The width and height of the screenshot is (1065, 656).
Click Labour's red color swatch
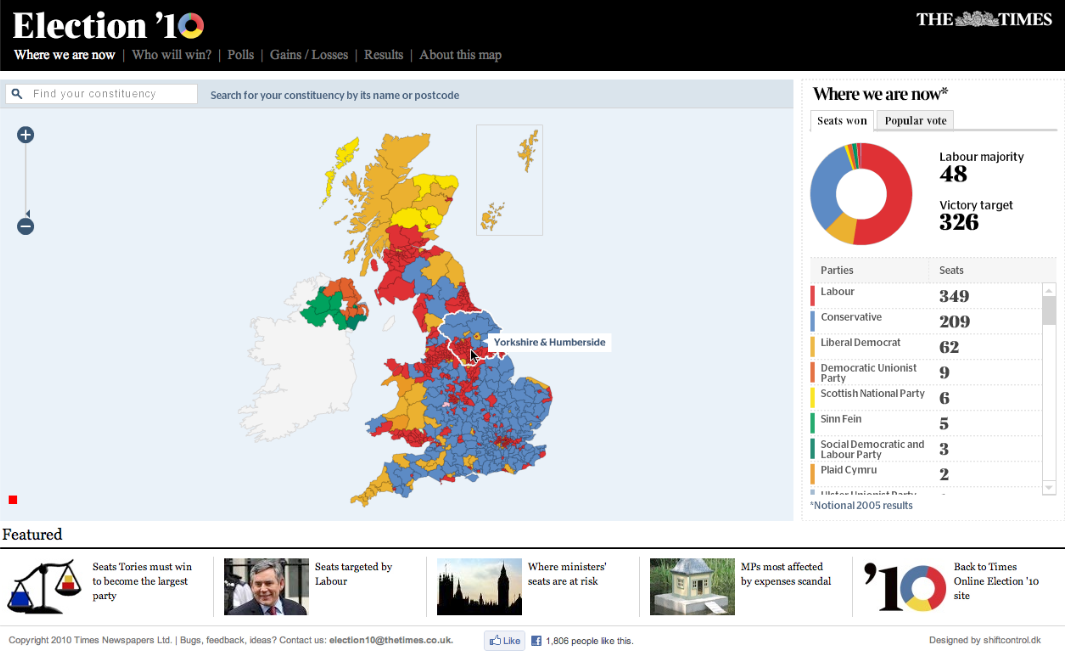812,295
